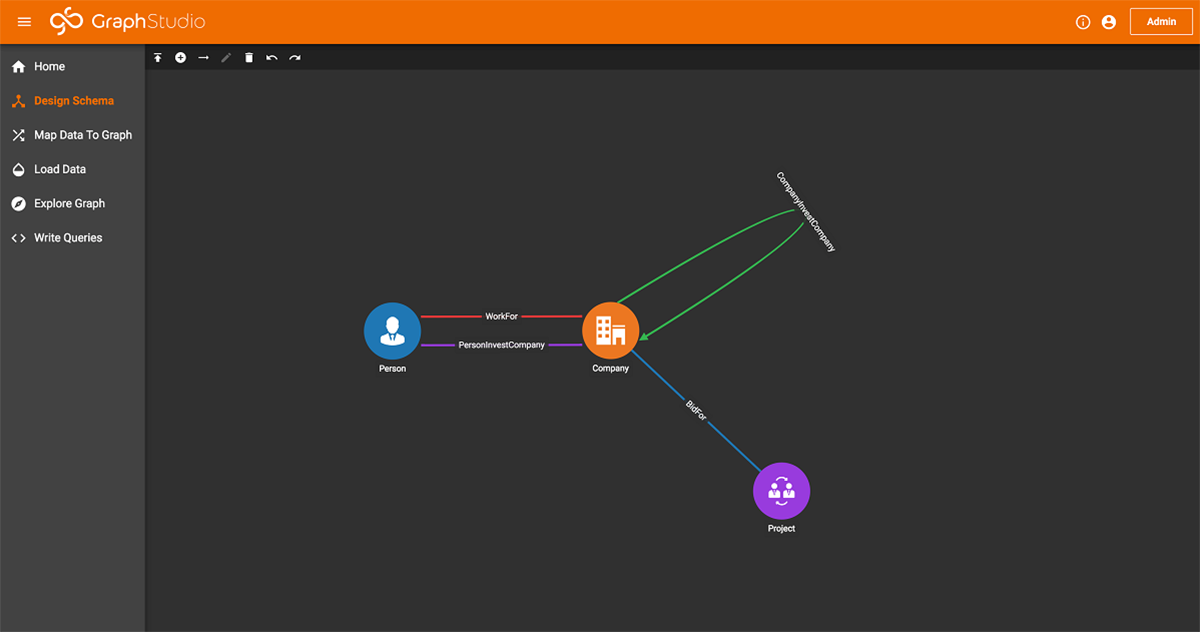Open the user account icon
Image resolution: width=1200 pixels, height=632 pixels.
click(x=1108, y=21)
